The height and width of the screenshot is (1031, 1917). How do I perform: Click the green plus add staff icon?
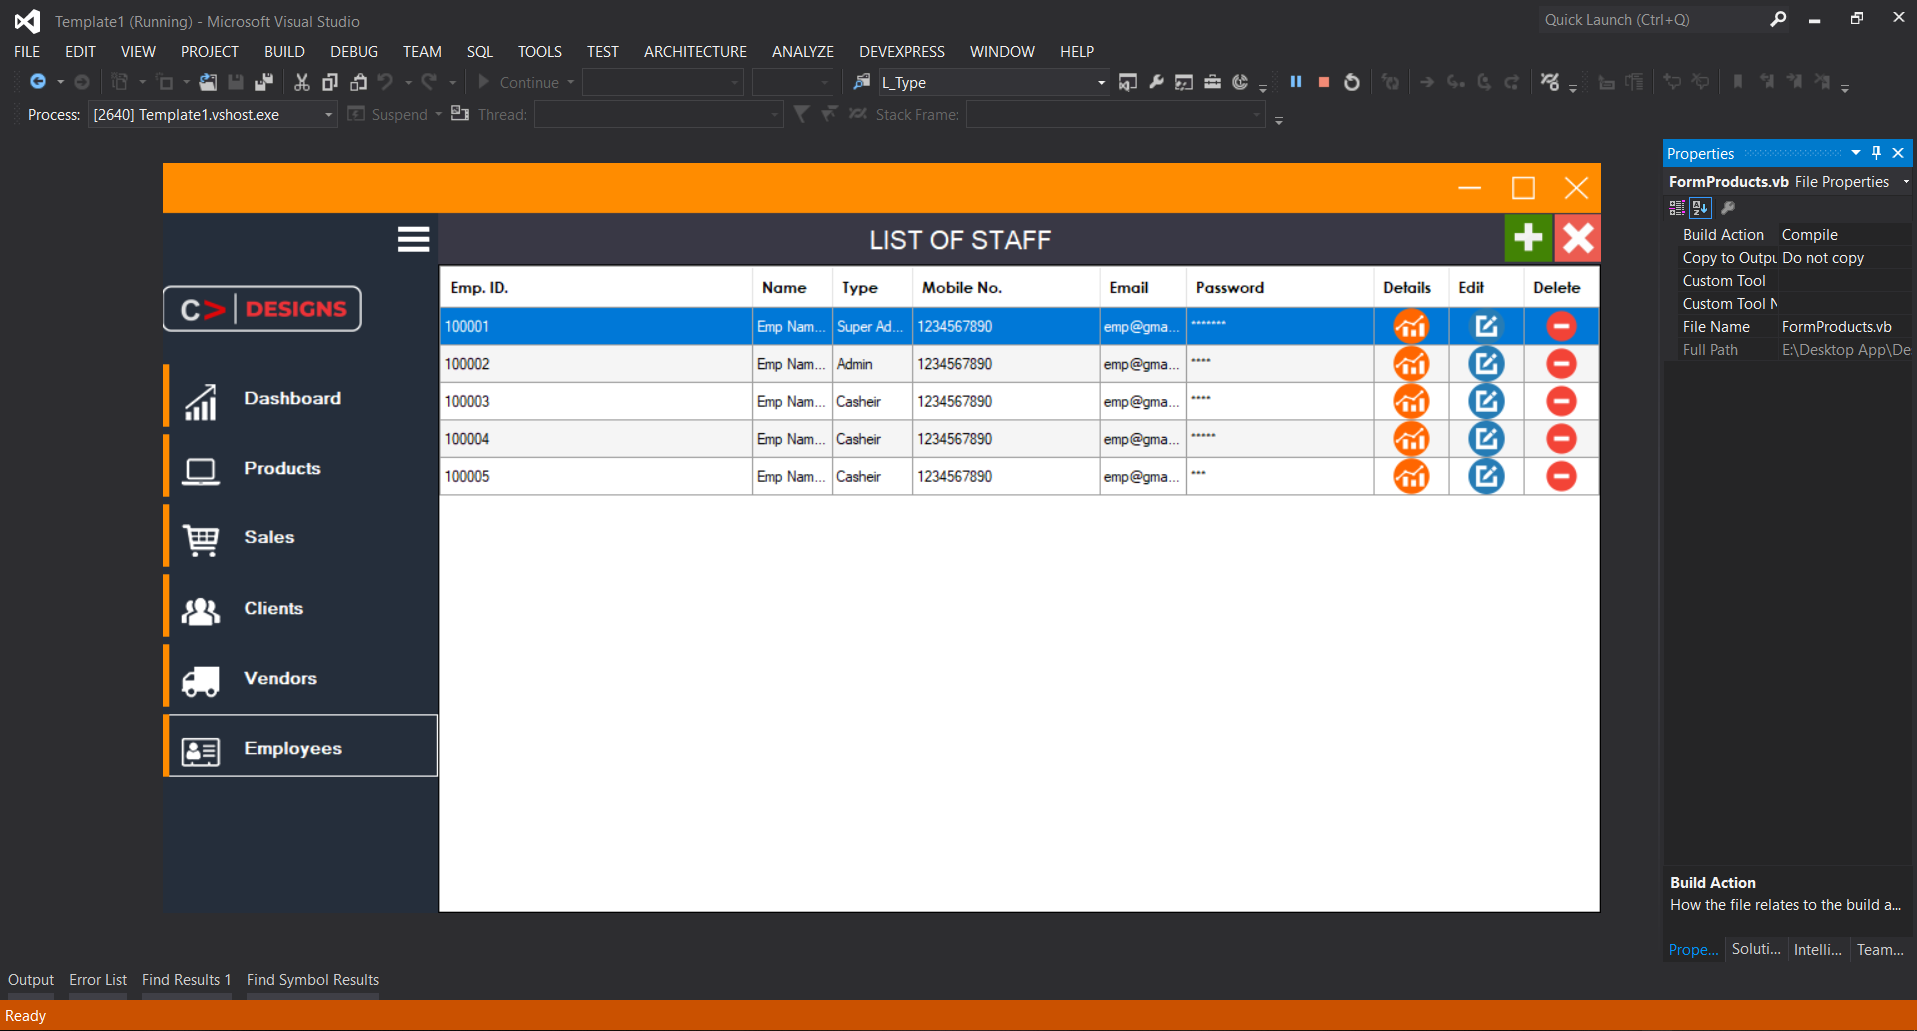tap(1528, 238)
